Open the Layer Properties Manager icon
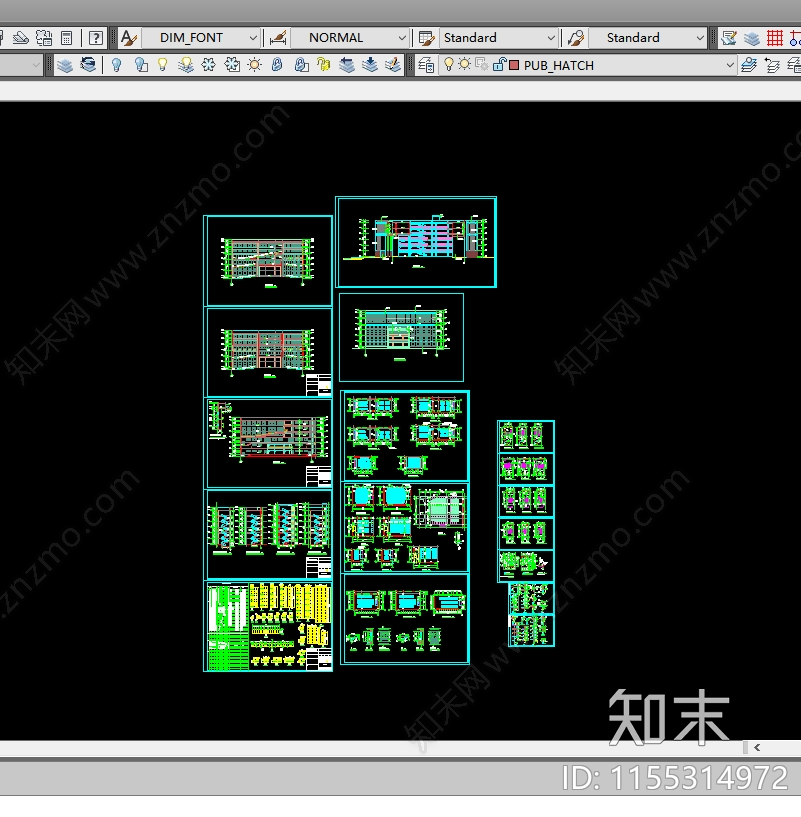The height and width of the screenshot is (817, 801). (x=426, y=65)
